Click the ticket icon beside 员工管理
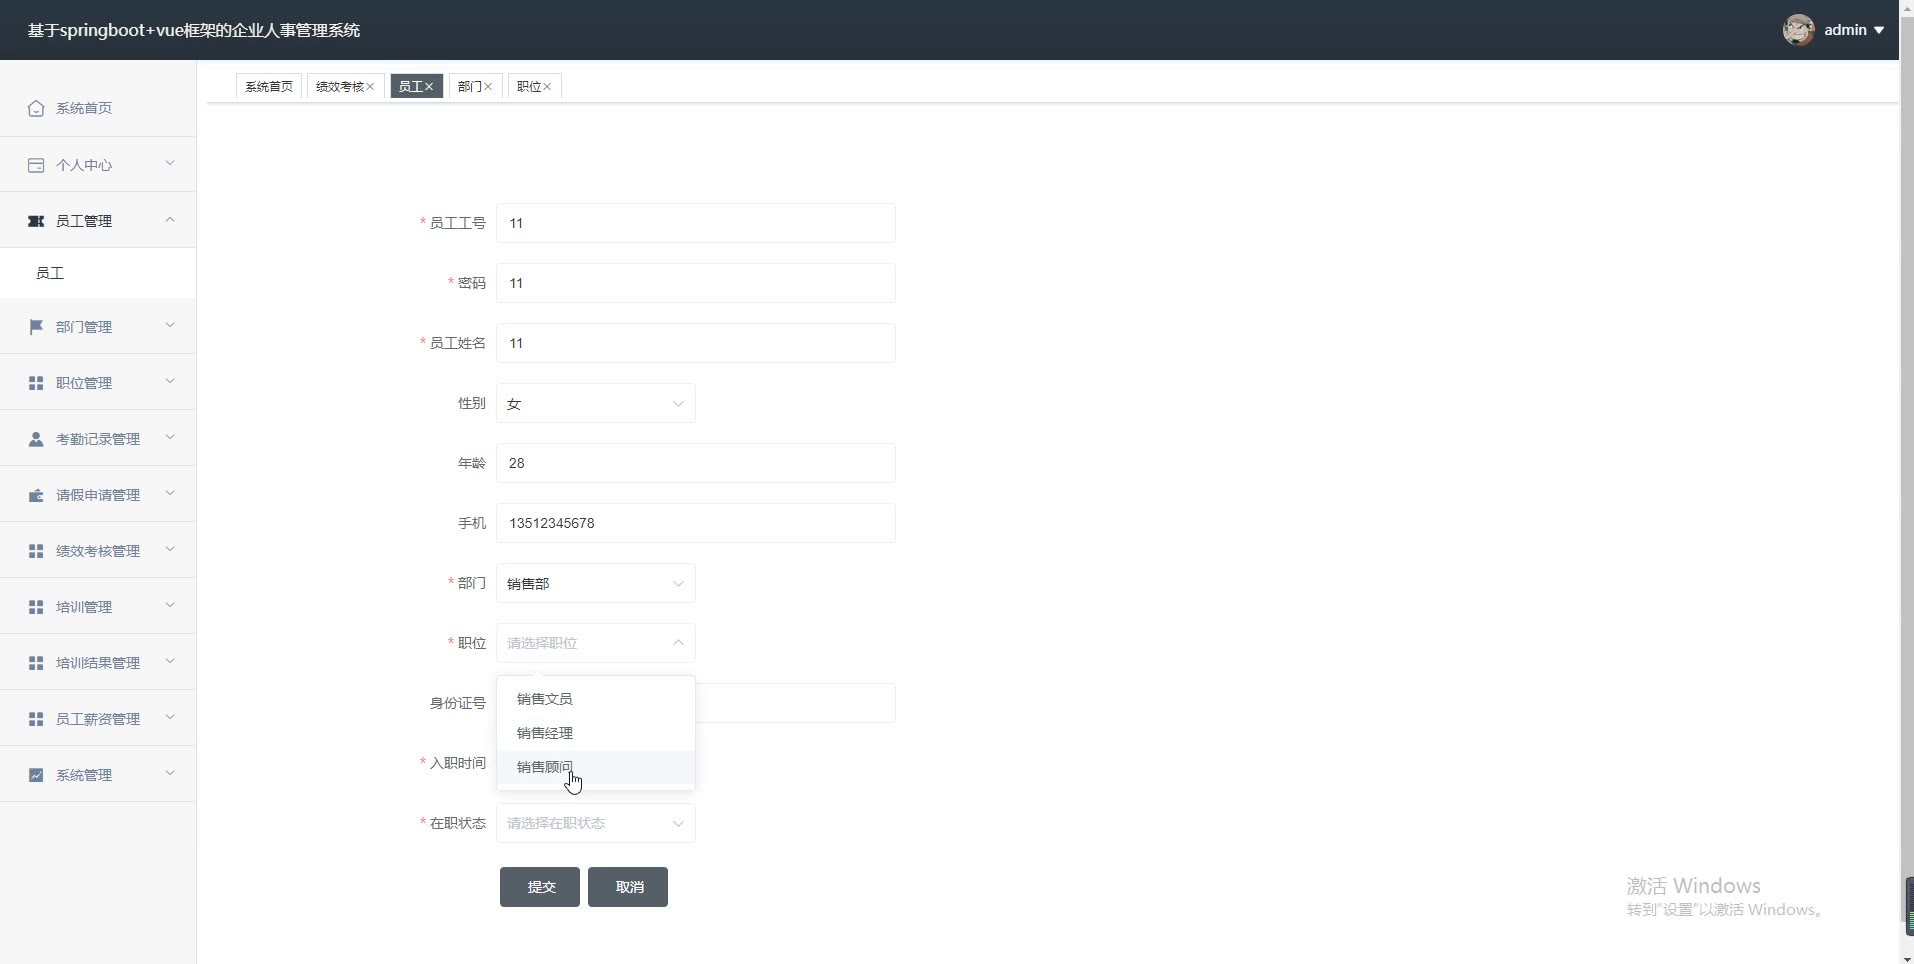This screenshot has height=964, width=1914. click(x=36, y=221)
